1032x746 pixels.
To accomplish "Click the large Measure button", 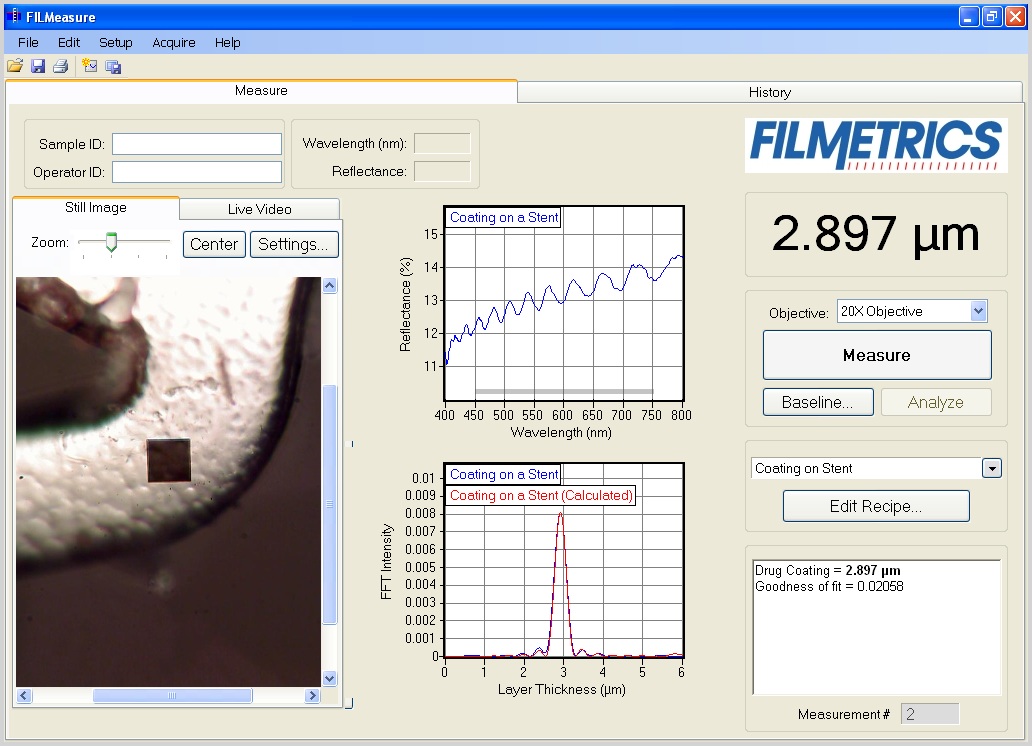I will pyautogui.click(x=877, y=355).
